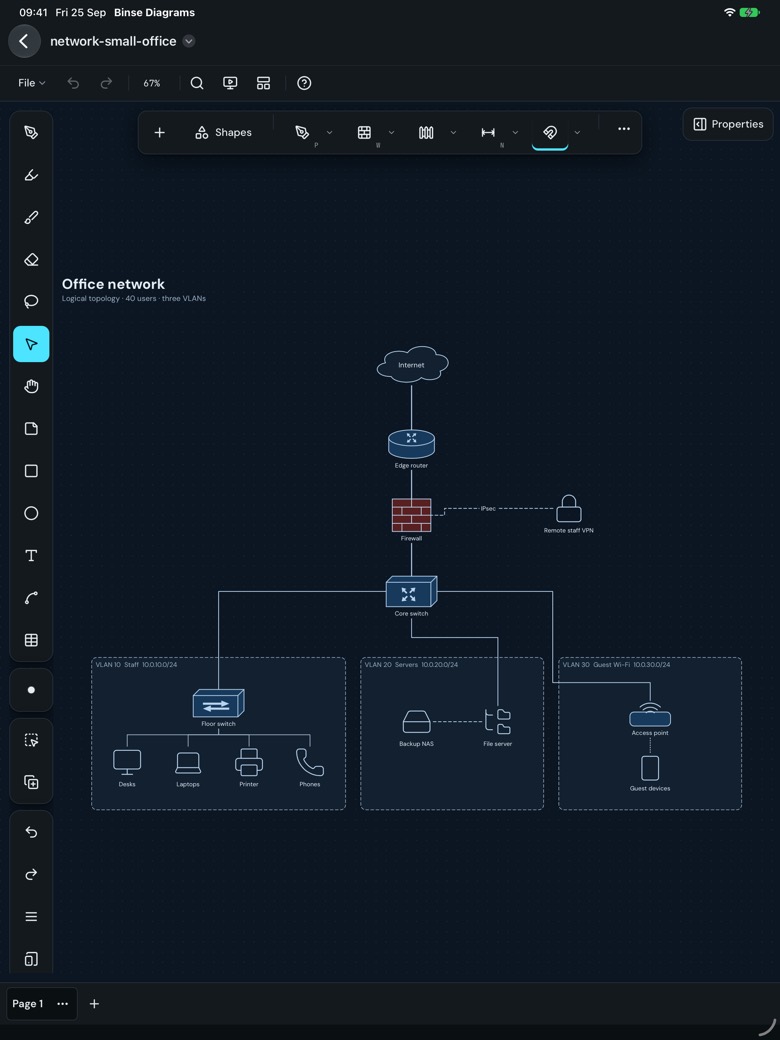This screenshot has height=1040, width=780.
Task: Expand the fence tool options chevron
Action: [454, 133]
